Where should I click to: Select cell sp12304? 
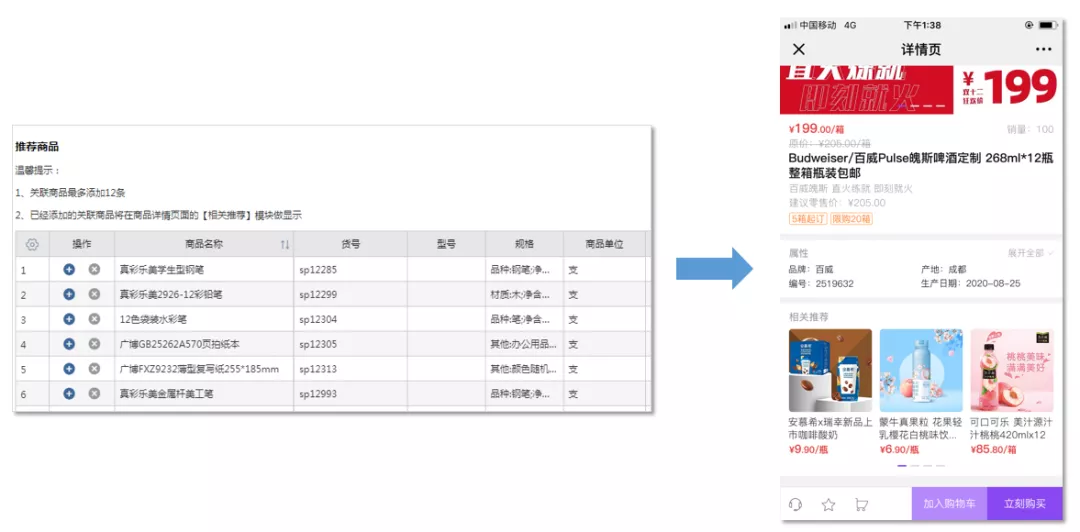click(x=351, y=320)
